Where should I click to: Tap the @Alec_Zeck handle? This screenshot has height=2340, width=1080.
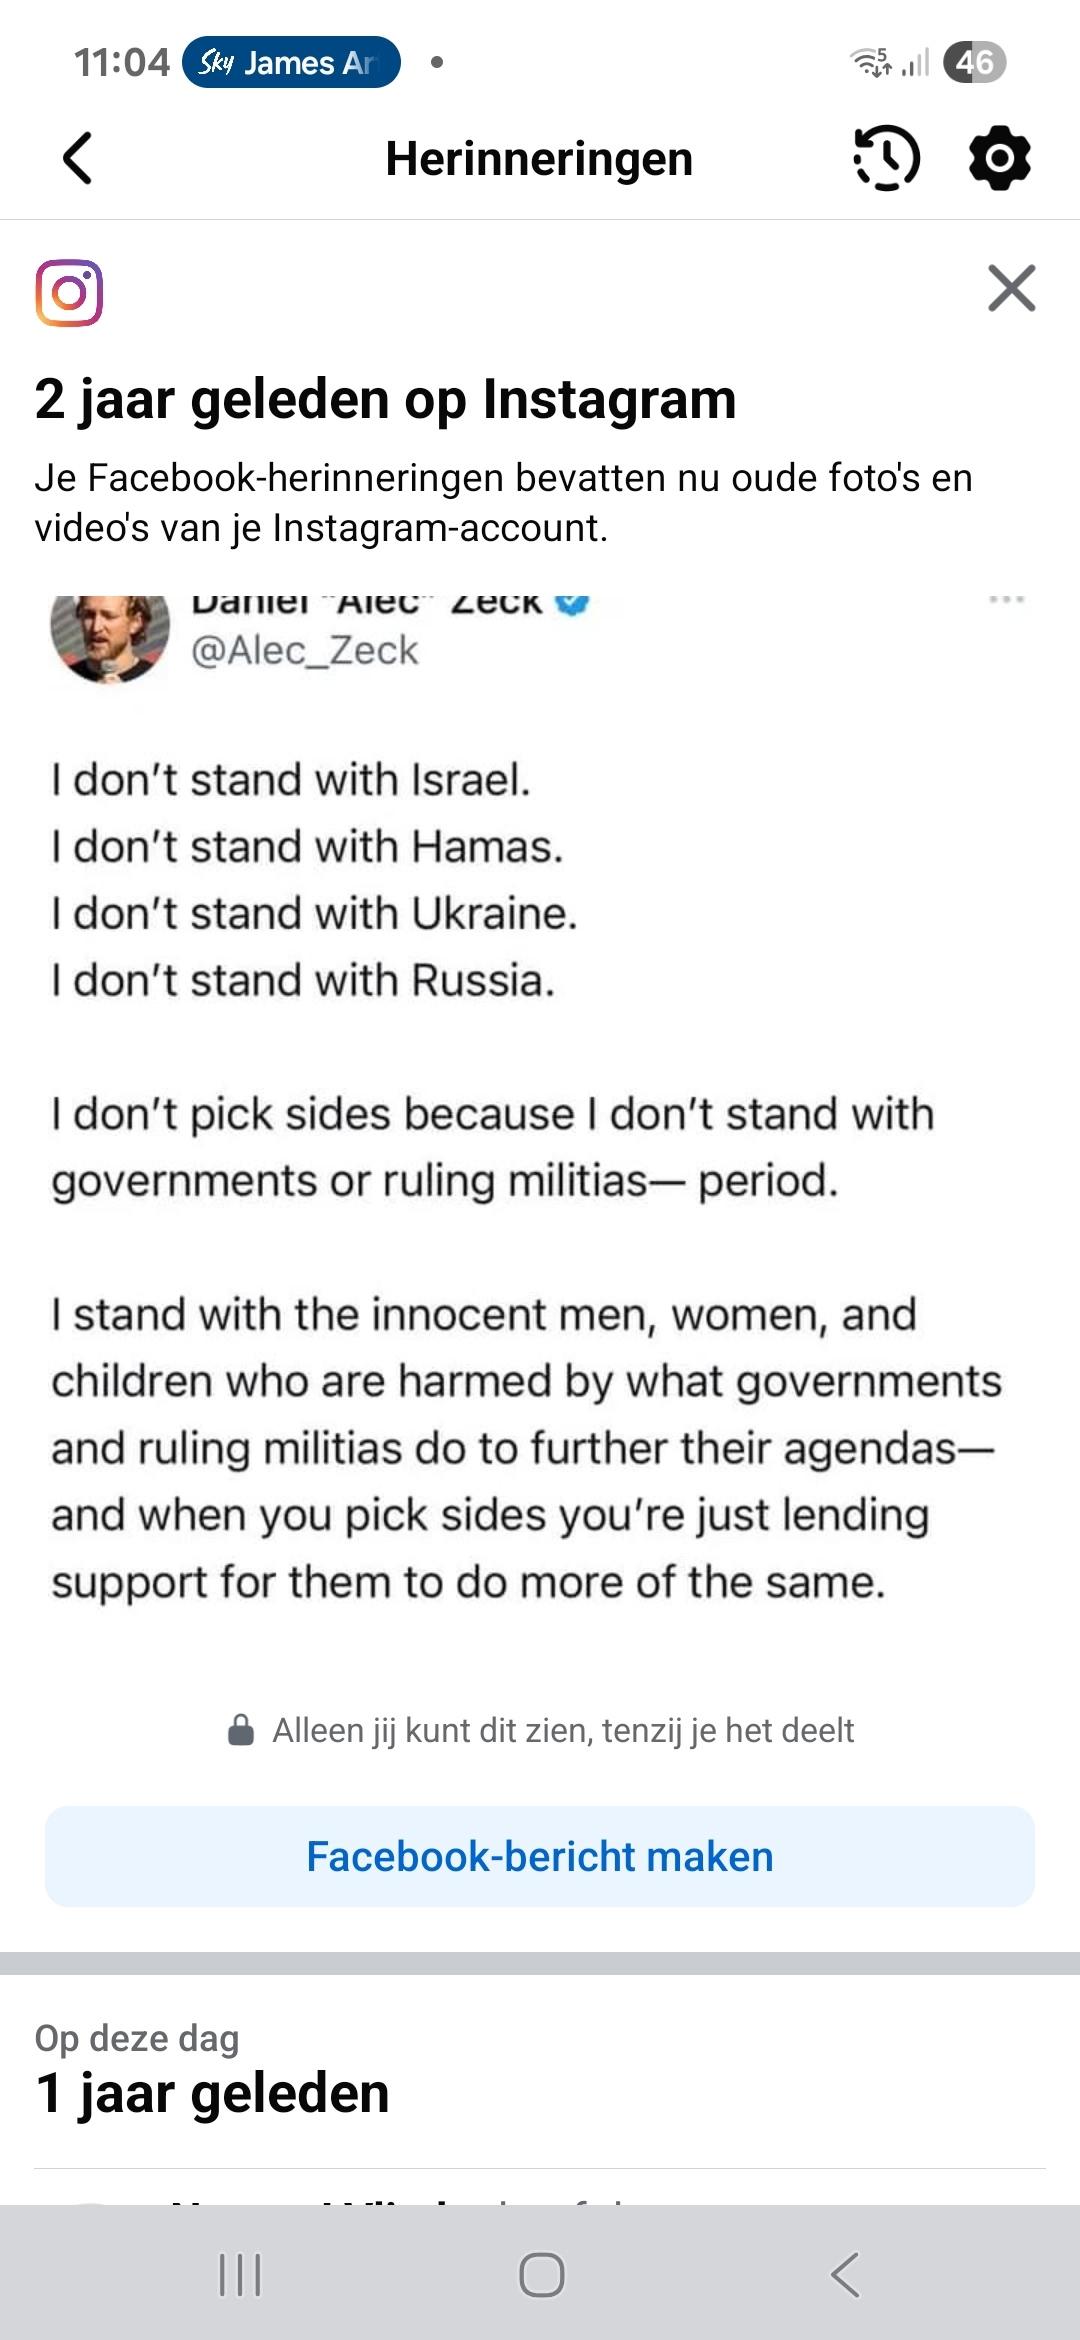pos(304,651)
